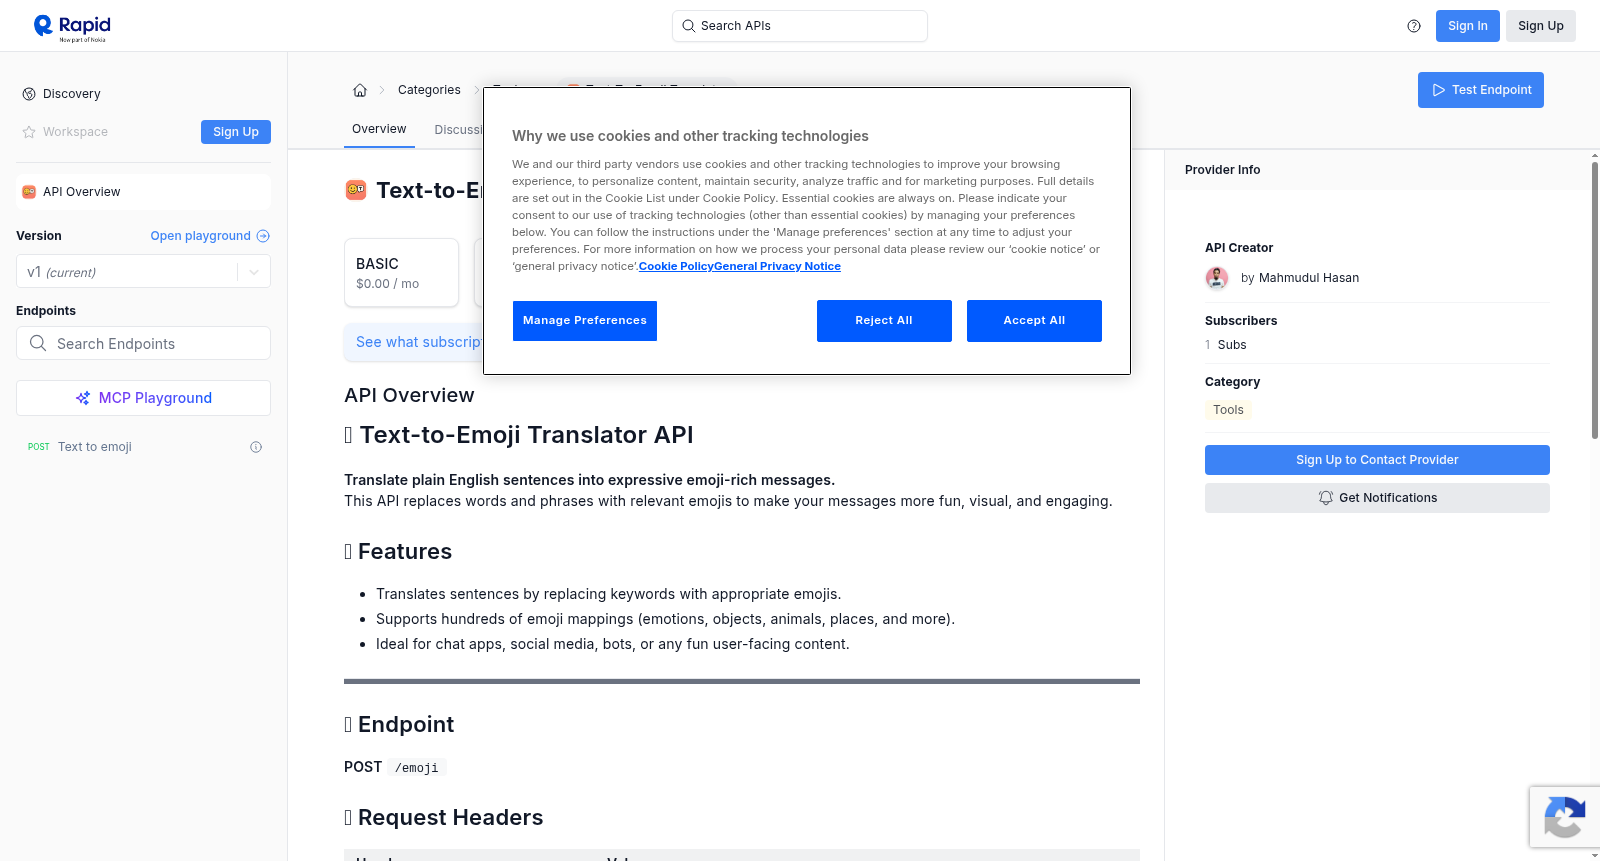Click the 'Provider Info' panel heading

coord(1222,170)
